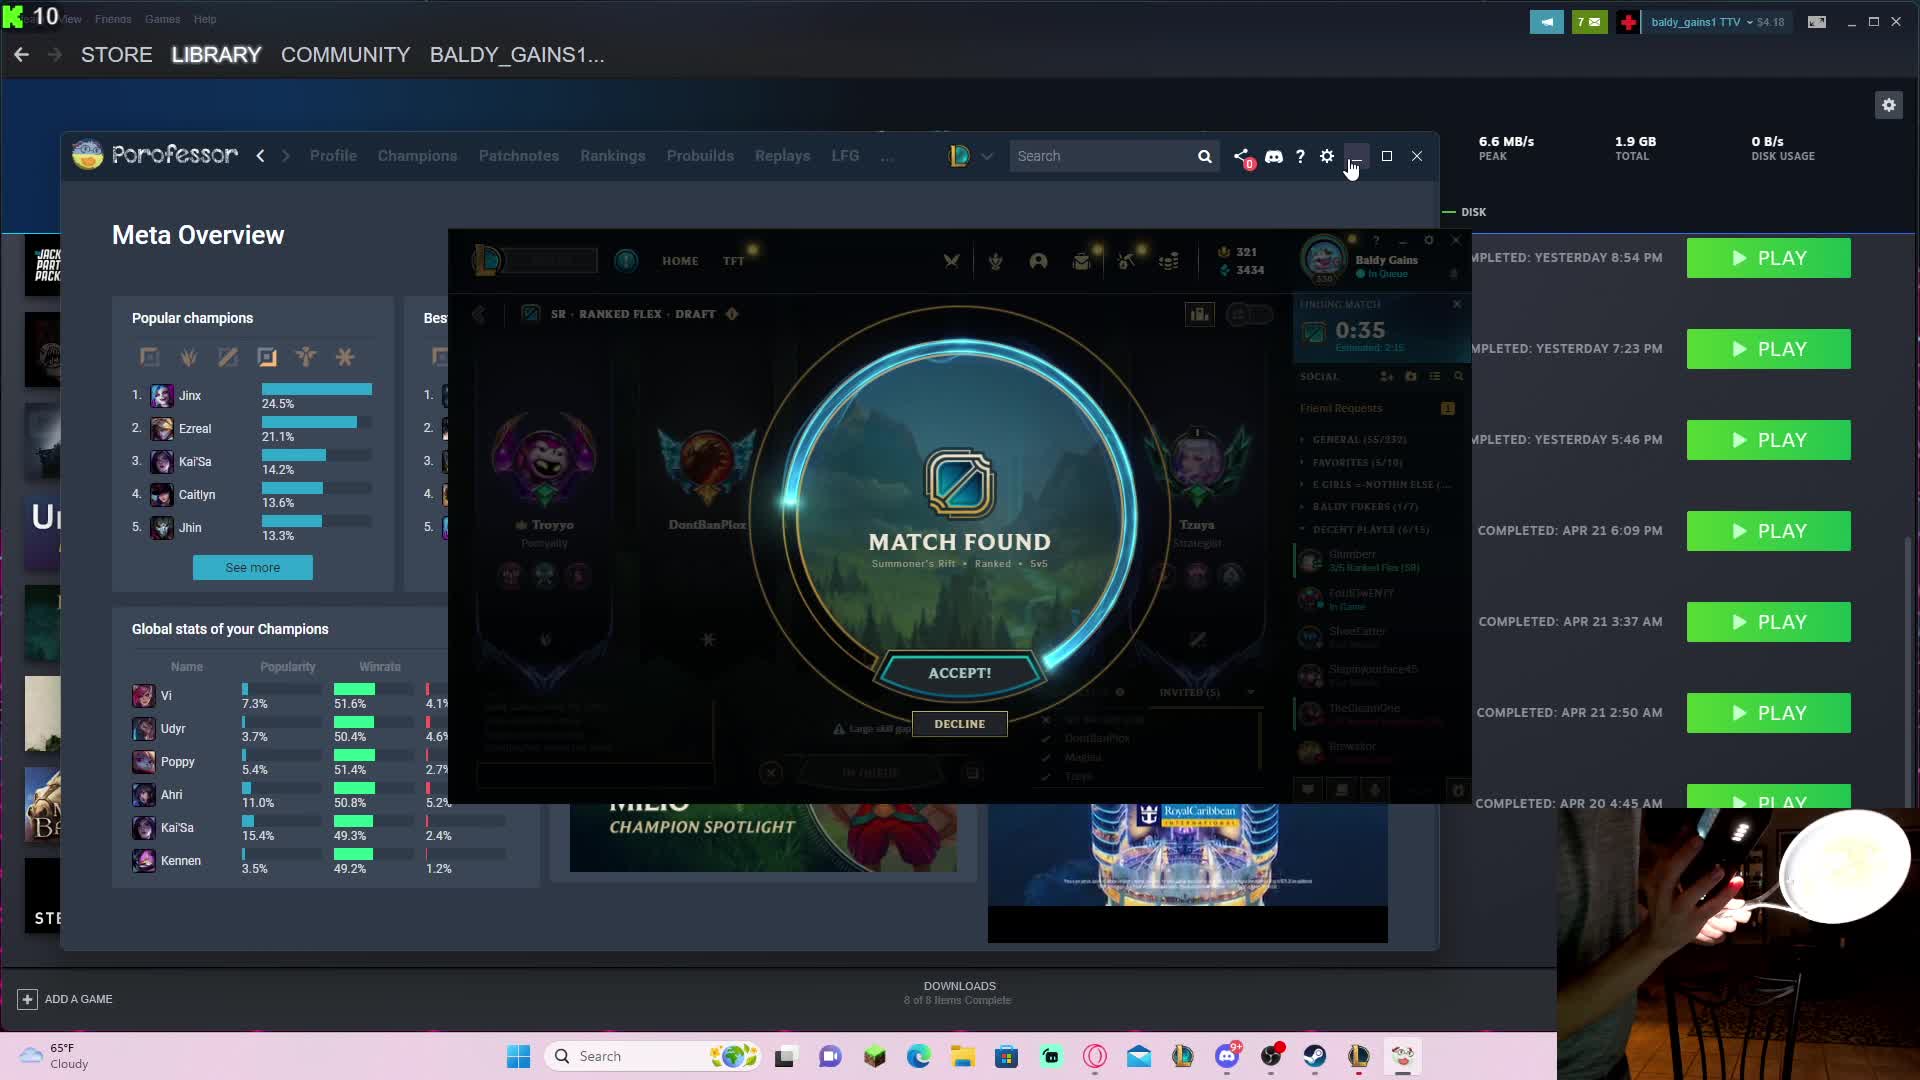
Task: Open Steam download settings gear
Action: pyautogui.click(x=1888, y=105)
